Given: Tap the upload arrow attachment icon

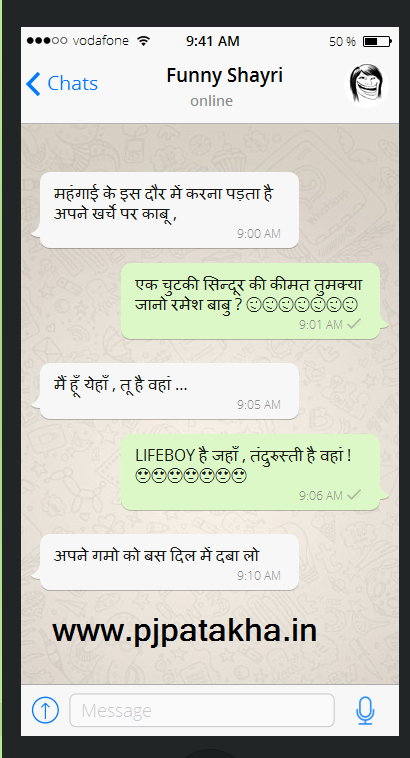Looking at the screenshot, I should (45, 710).
